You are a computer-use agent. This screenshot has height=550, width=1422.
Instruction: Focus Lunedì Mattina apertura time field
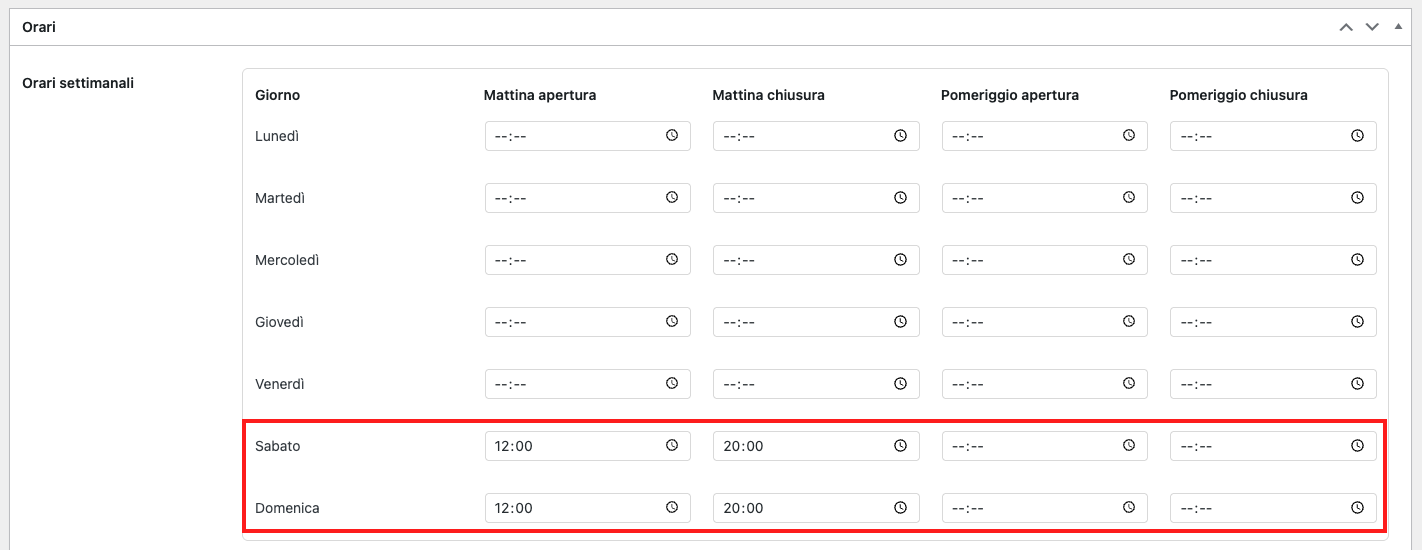click(588, 136)
